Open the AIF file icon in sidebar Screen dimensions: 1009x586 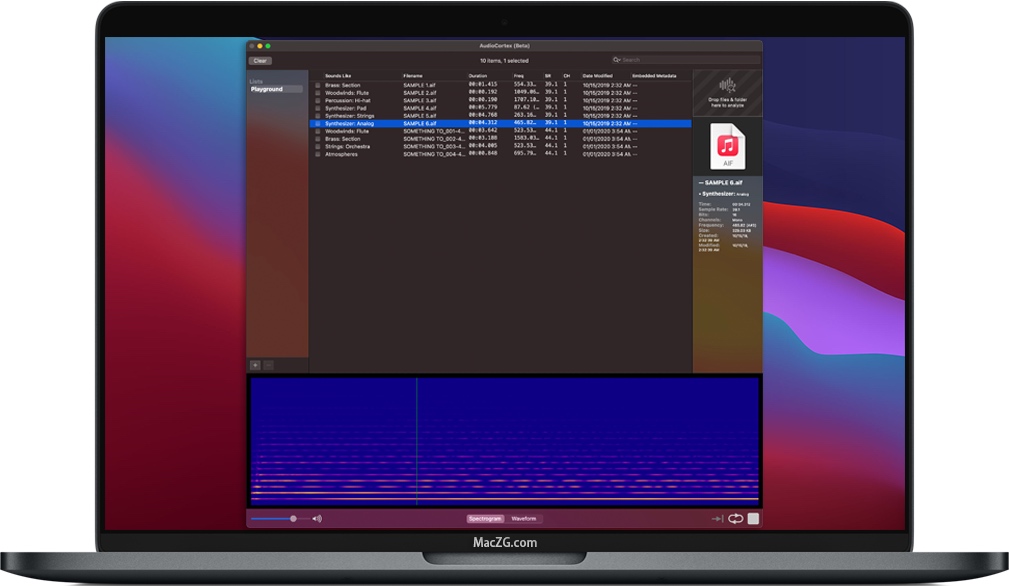tap(728, 146)
